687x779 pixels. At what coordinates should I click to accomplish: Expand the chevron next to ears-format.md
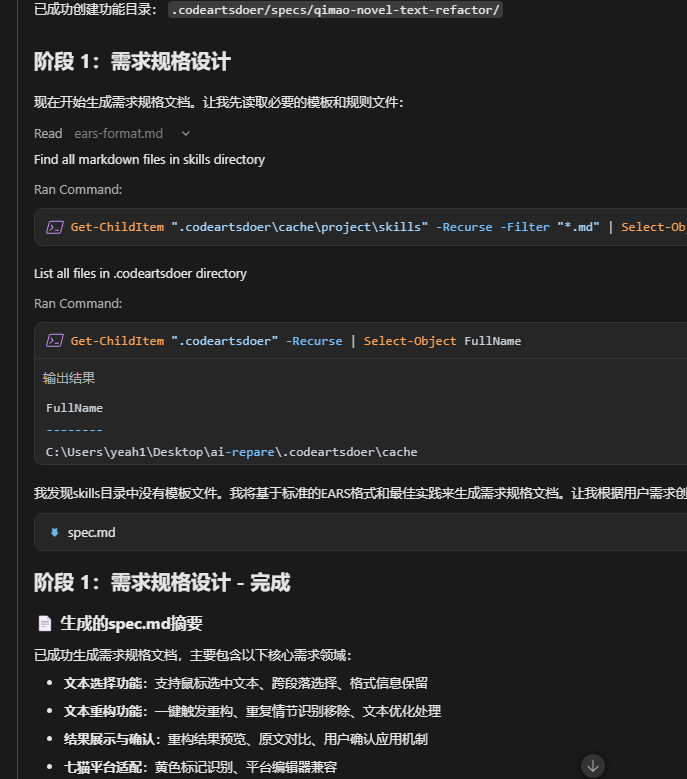pyautogui.click(x=185, y=134)
